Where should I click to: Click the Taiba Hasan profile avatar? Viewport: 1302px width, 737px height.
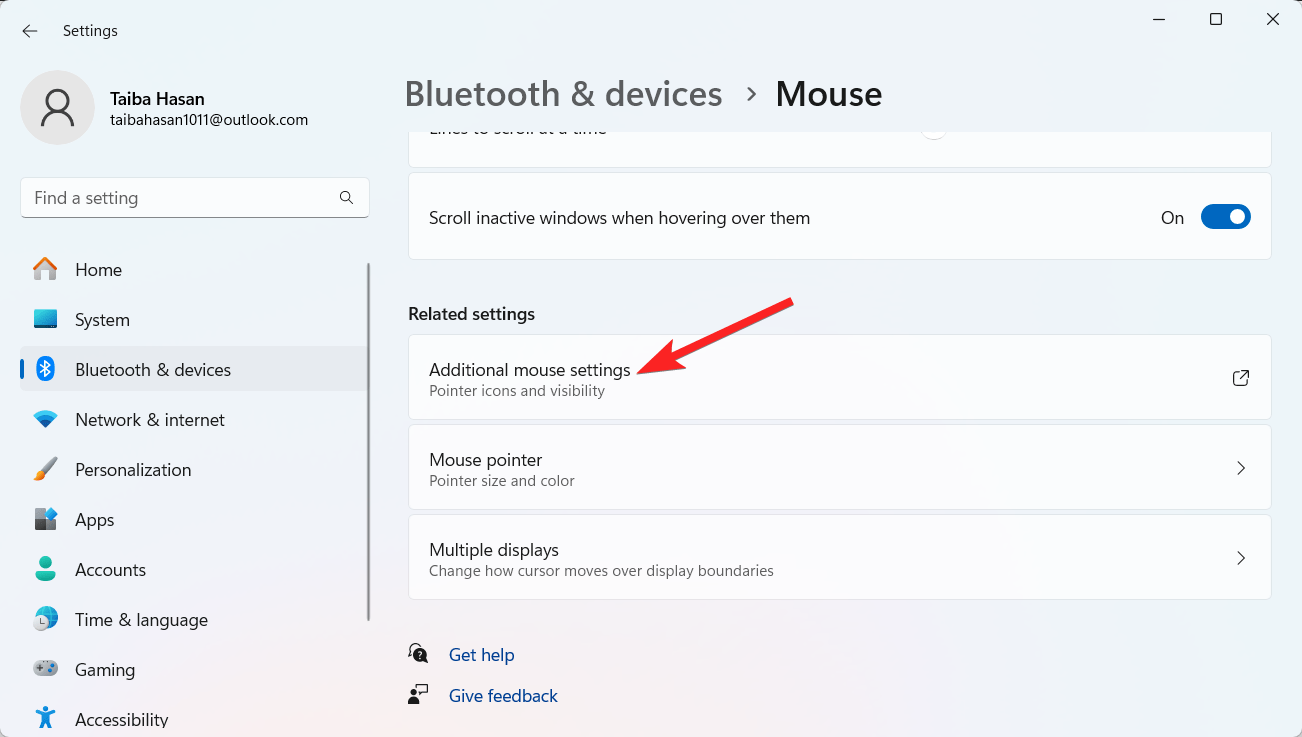click(57, 106)
